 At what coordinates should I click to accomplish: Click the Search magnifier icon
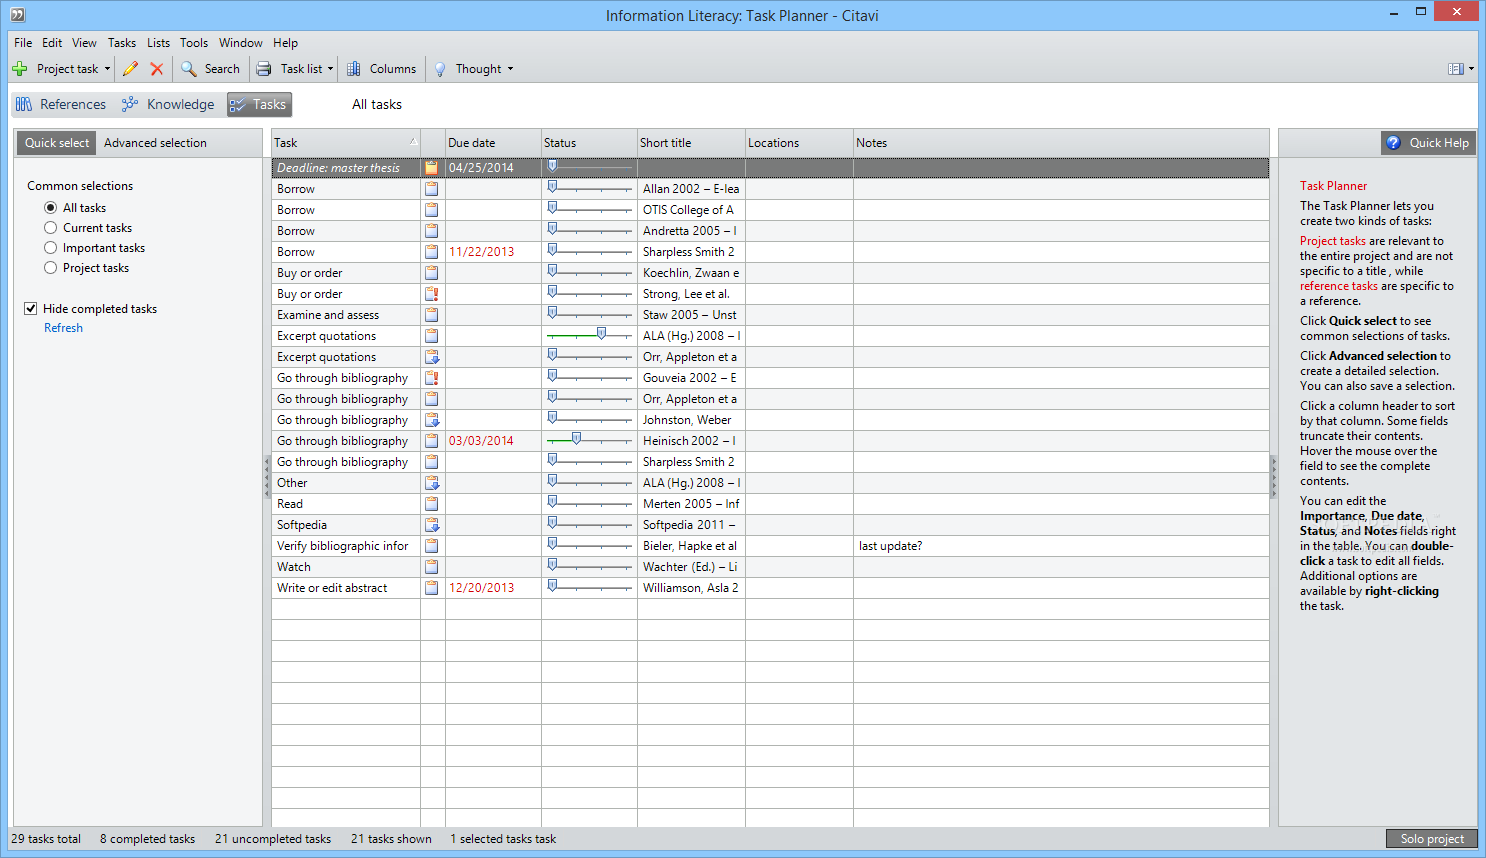(188, 69)
